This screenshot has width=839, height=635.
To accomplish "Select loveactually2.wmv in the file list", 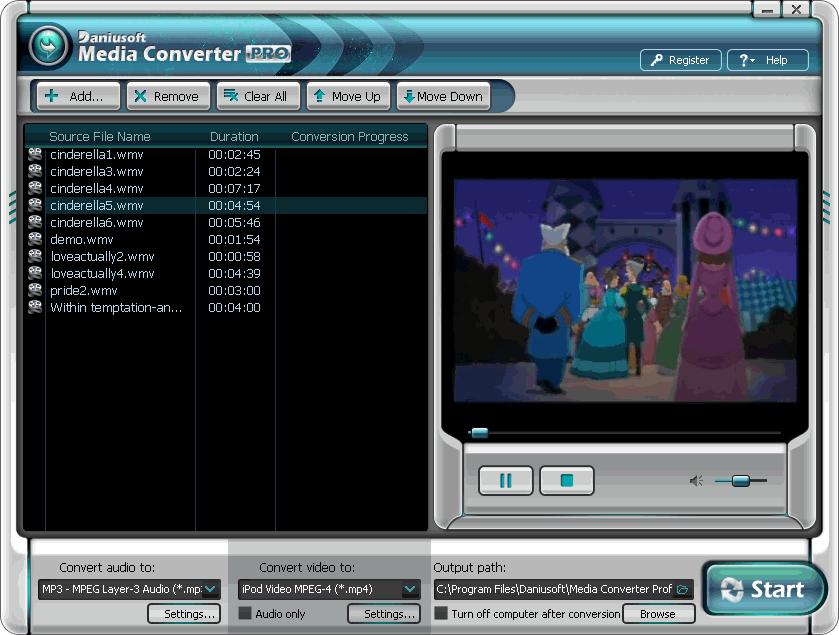I will tap(226, 256).
